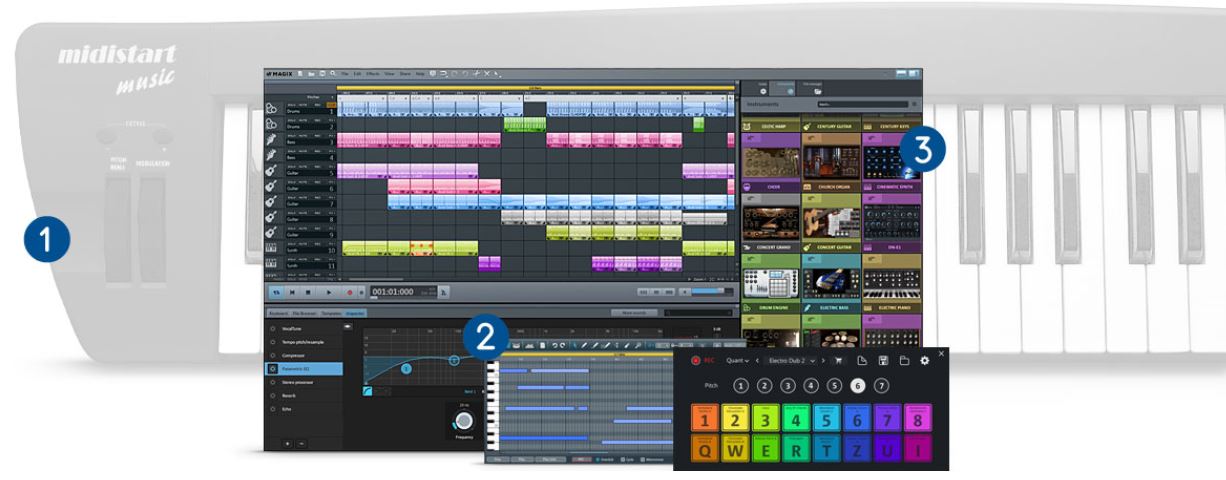1226x480 pixels.
Task: Click the minus button below the effects list
Action: pos(301,443)
